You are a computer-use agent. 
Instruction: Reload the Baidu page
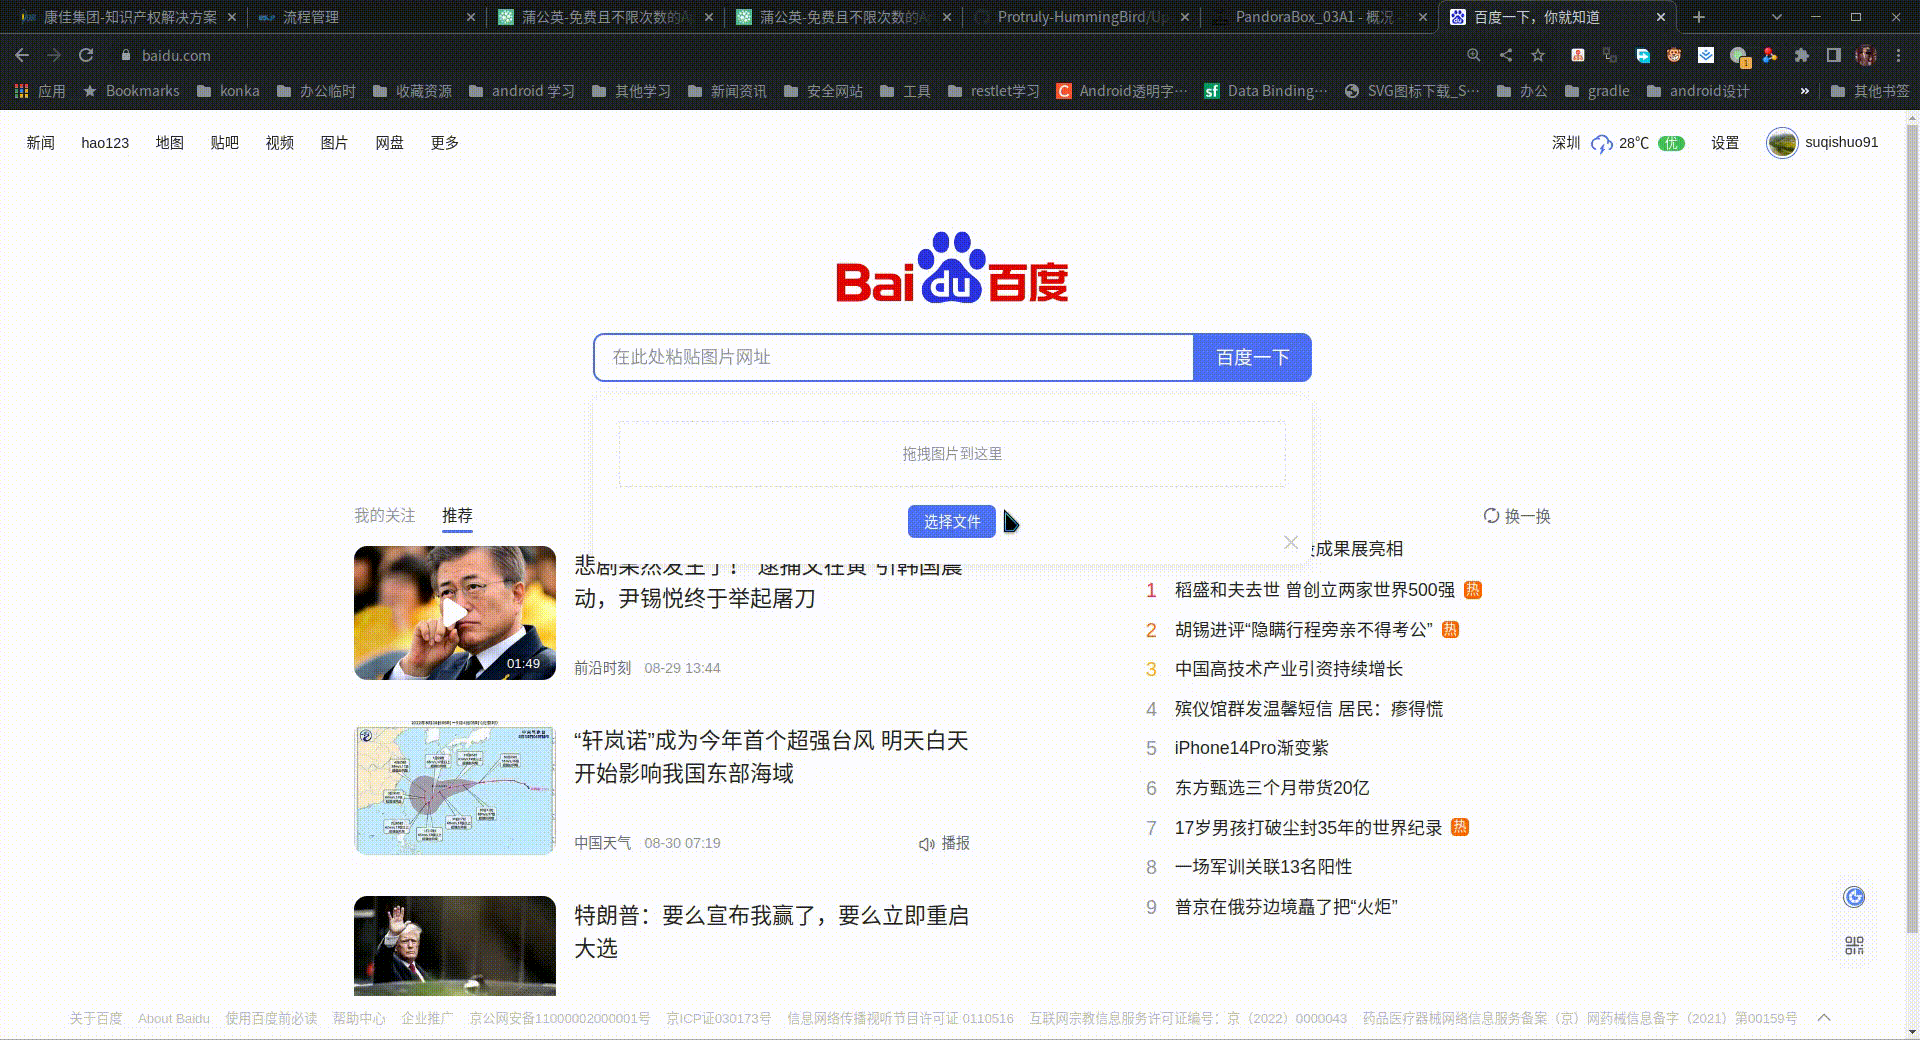(86, 56)
